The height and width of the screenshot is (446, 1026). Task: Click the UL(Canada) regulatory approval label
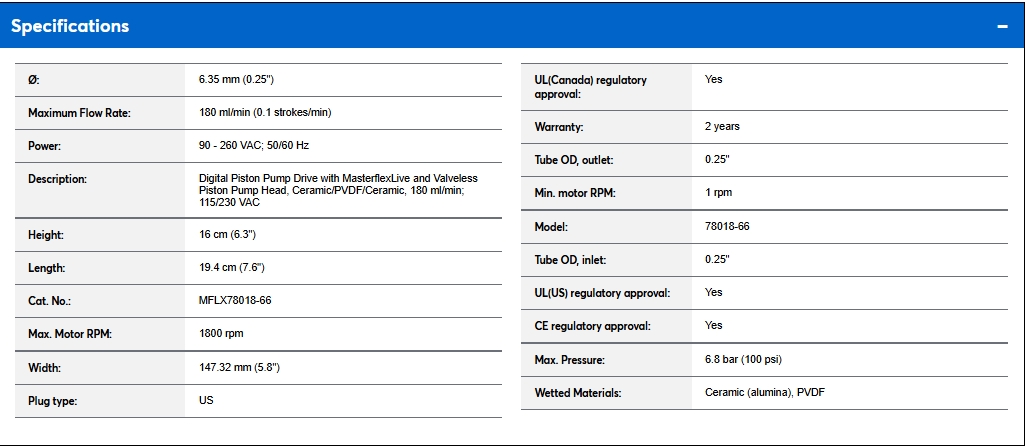point(591,86)
